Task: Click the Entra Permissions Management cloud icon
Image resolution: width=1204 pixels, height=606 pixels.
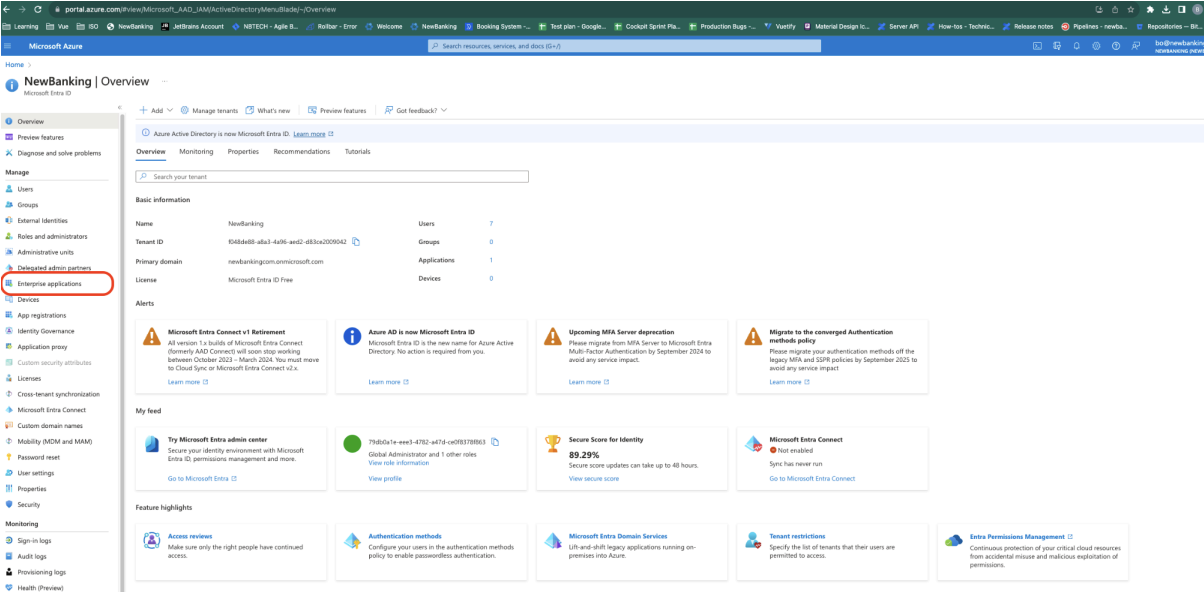Action: coord(953,541)
